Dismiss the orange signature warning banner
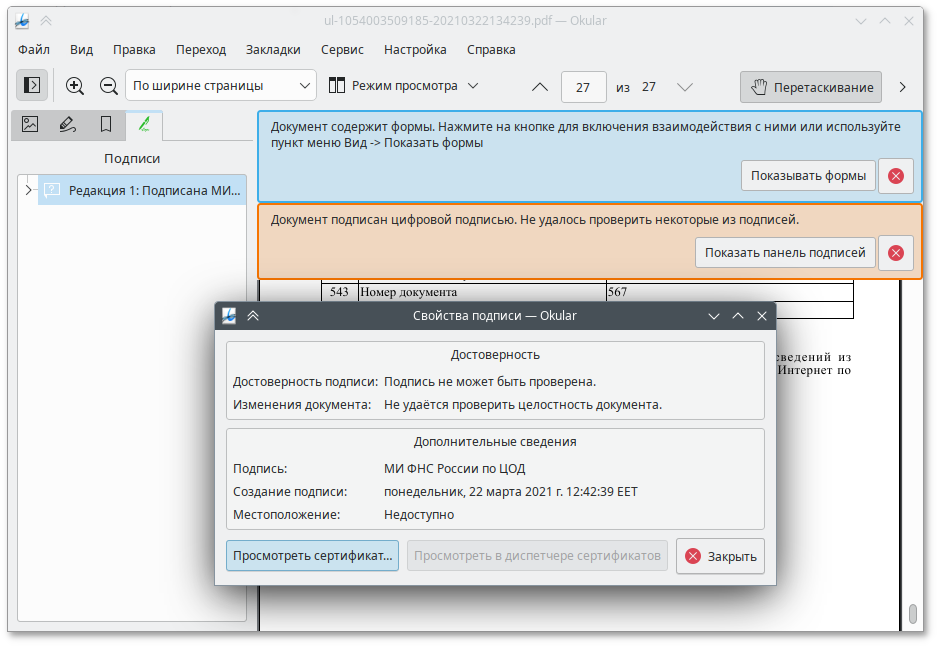937x646 pixels. click(x=895, y=253)
